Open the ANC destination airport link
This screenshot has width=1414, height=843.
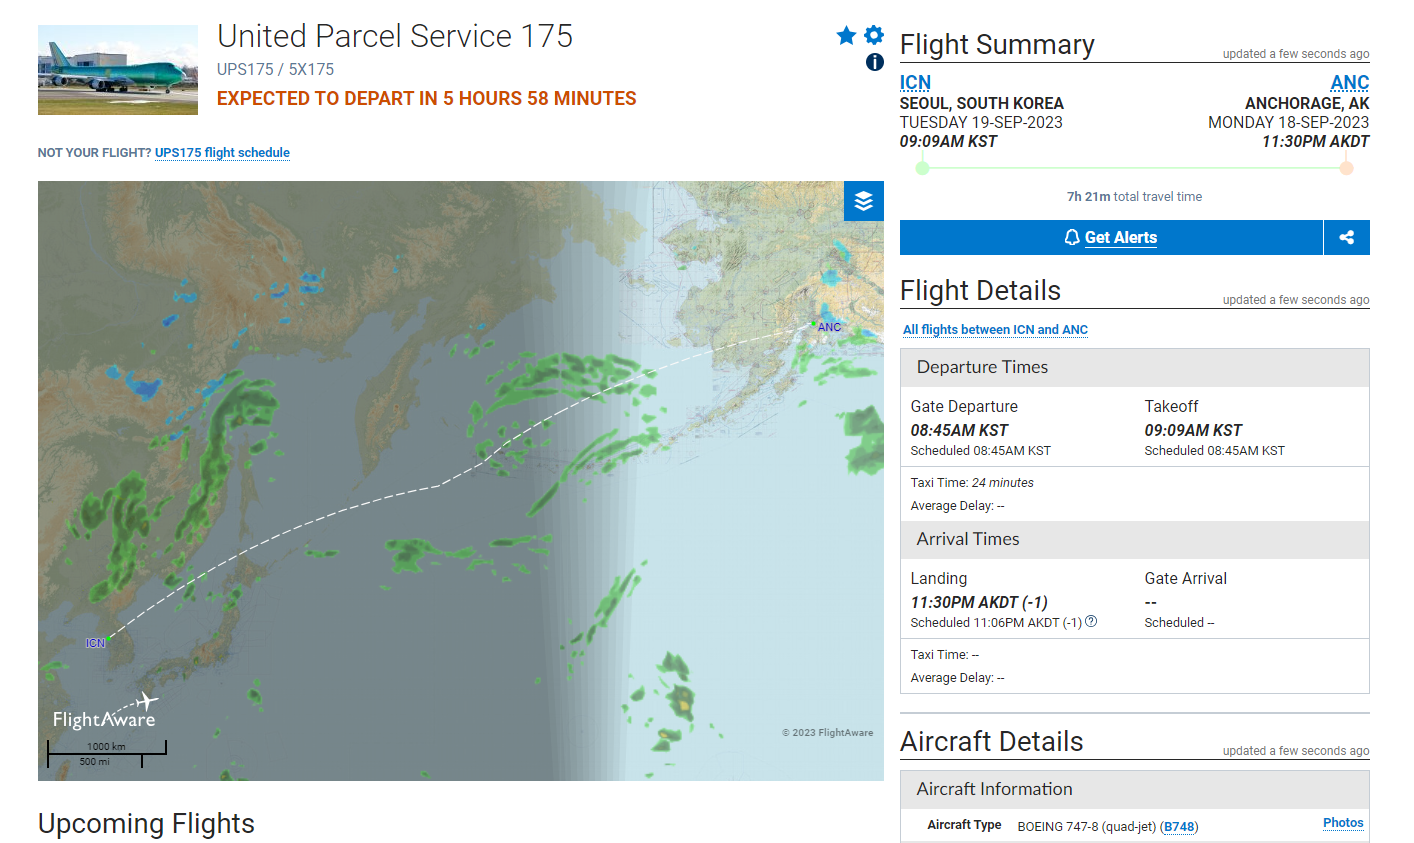1349,83
